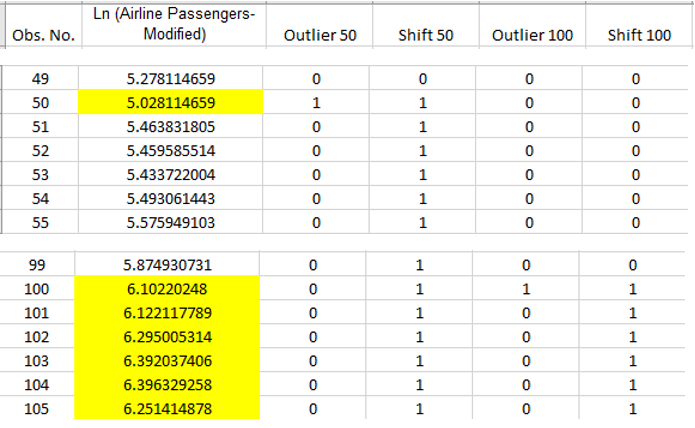Click the cell with value 6.251414878
The width and height of the screenshot is (695, 428).
pyautogui.click(x=167, y=408)
